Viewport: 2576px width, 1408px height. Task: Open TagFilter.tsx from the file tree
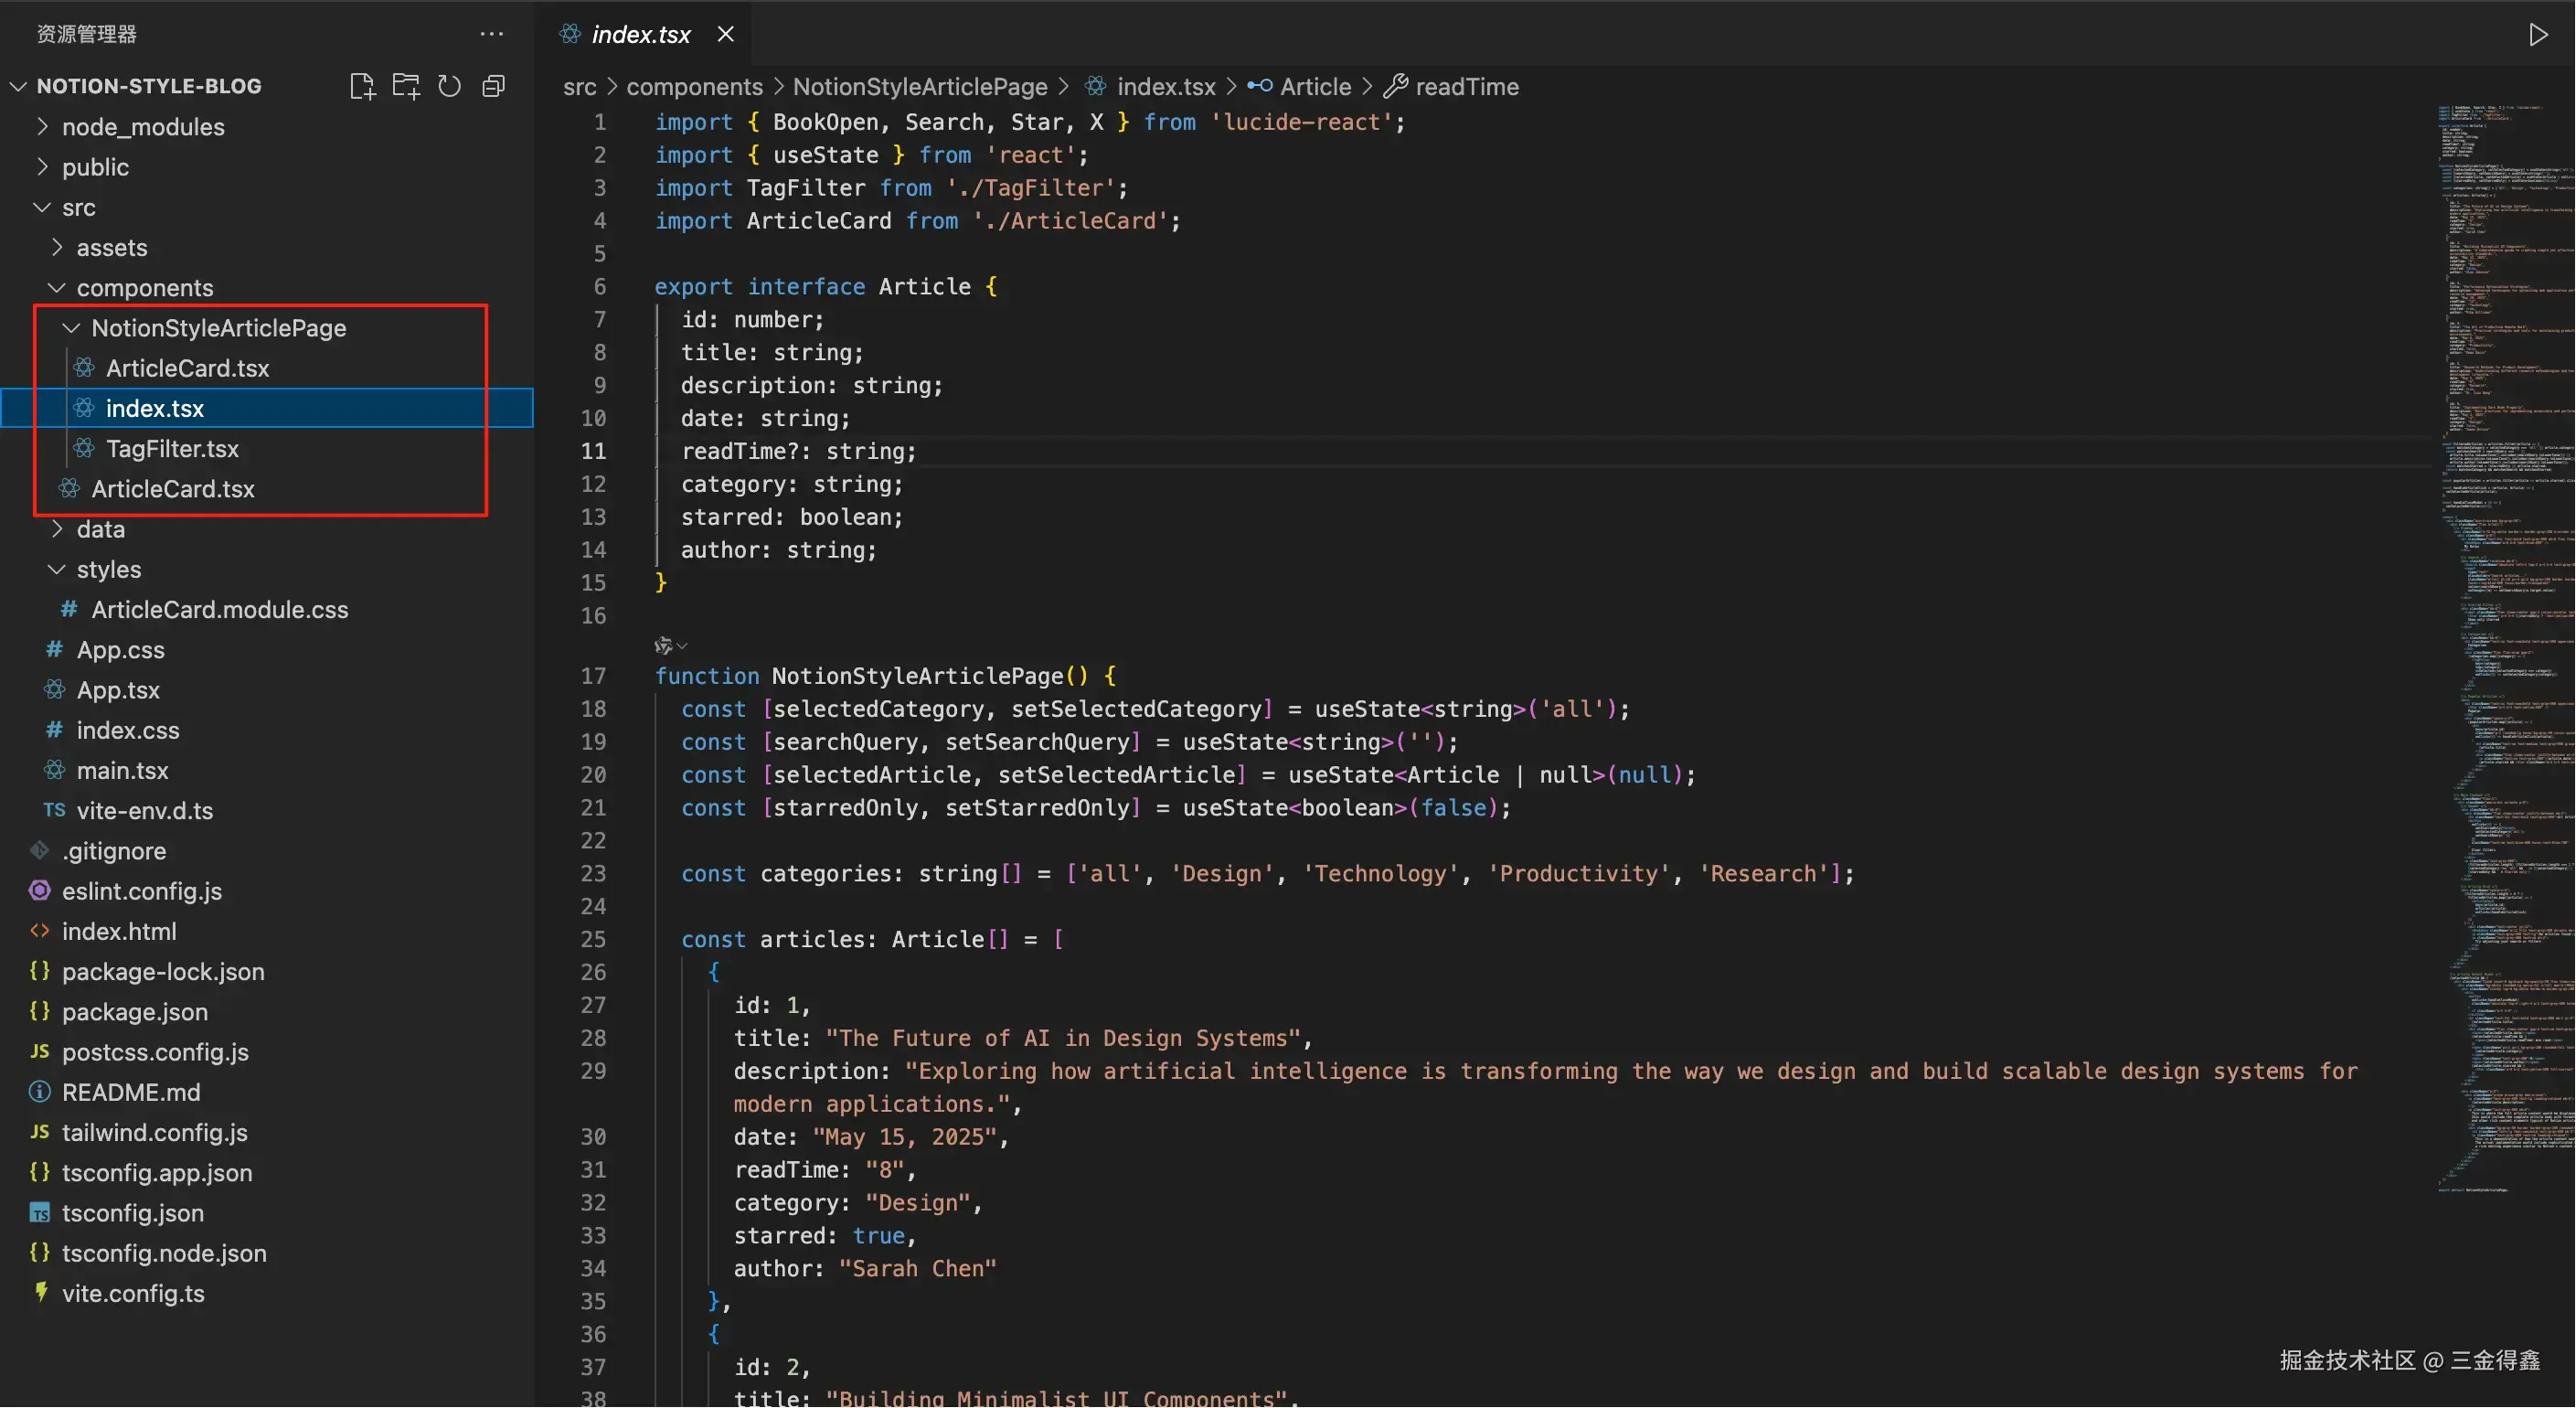pos(172,449)
